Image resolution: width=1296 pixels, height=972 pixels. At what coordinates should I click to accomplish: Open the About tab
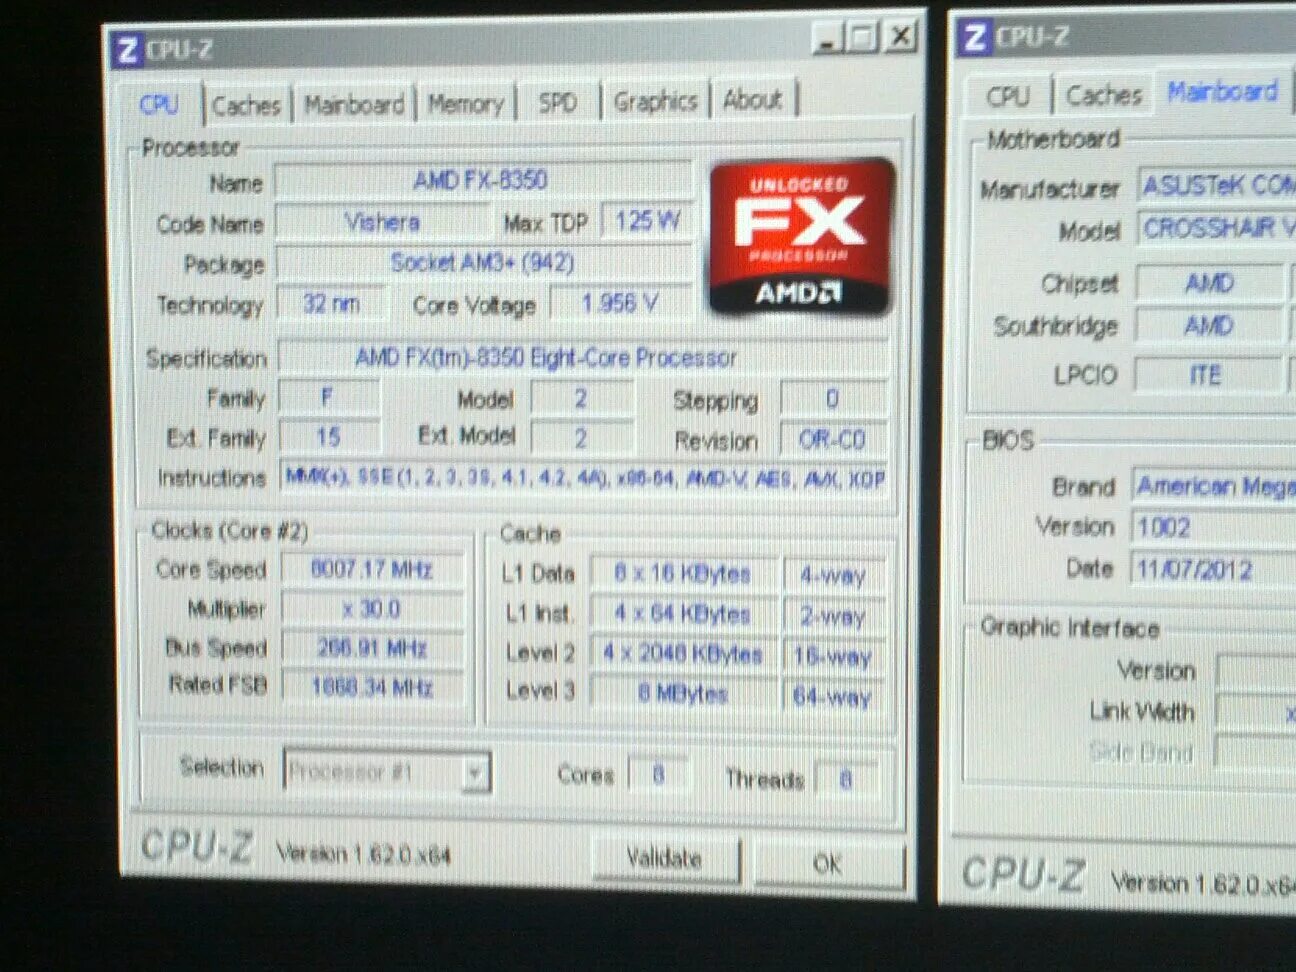pos(752,100)
